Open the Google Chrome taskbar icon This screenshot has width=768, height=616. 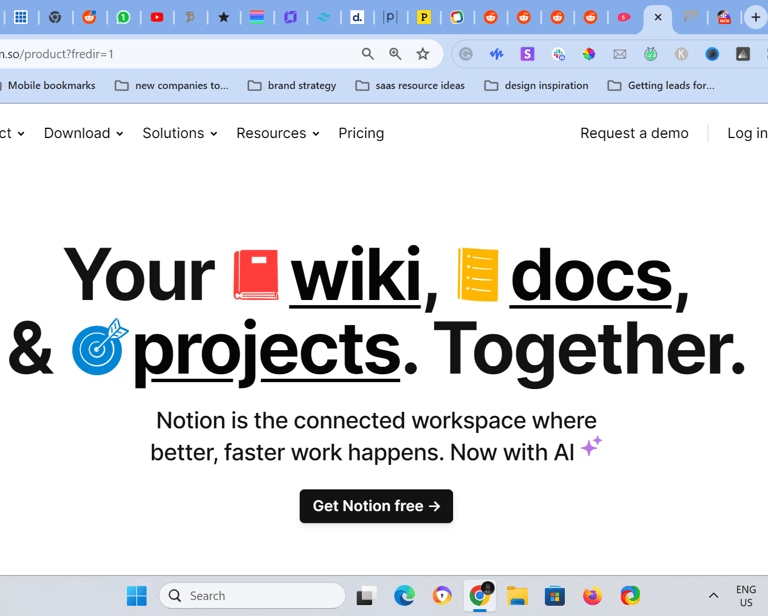click(480, 596)
